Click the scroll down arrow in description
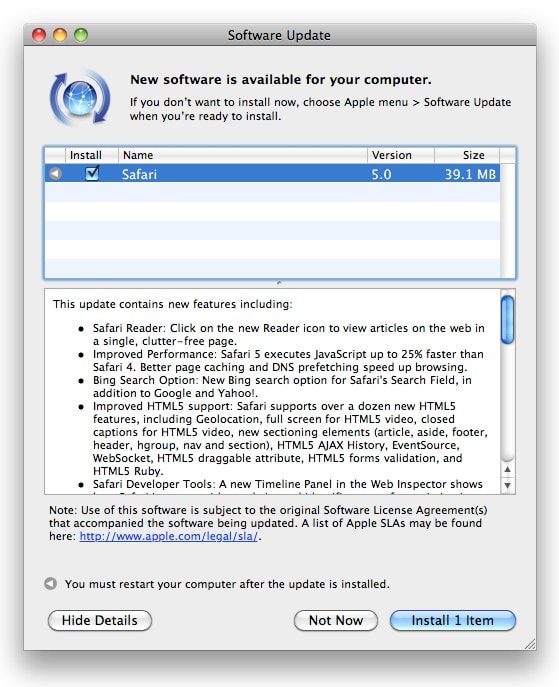559x687 pixels. pyautogui.click(x=507, y=485)
